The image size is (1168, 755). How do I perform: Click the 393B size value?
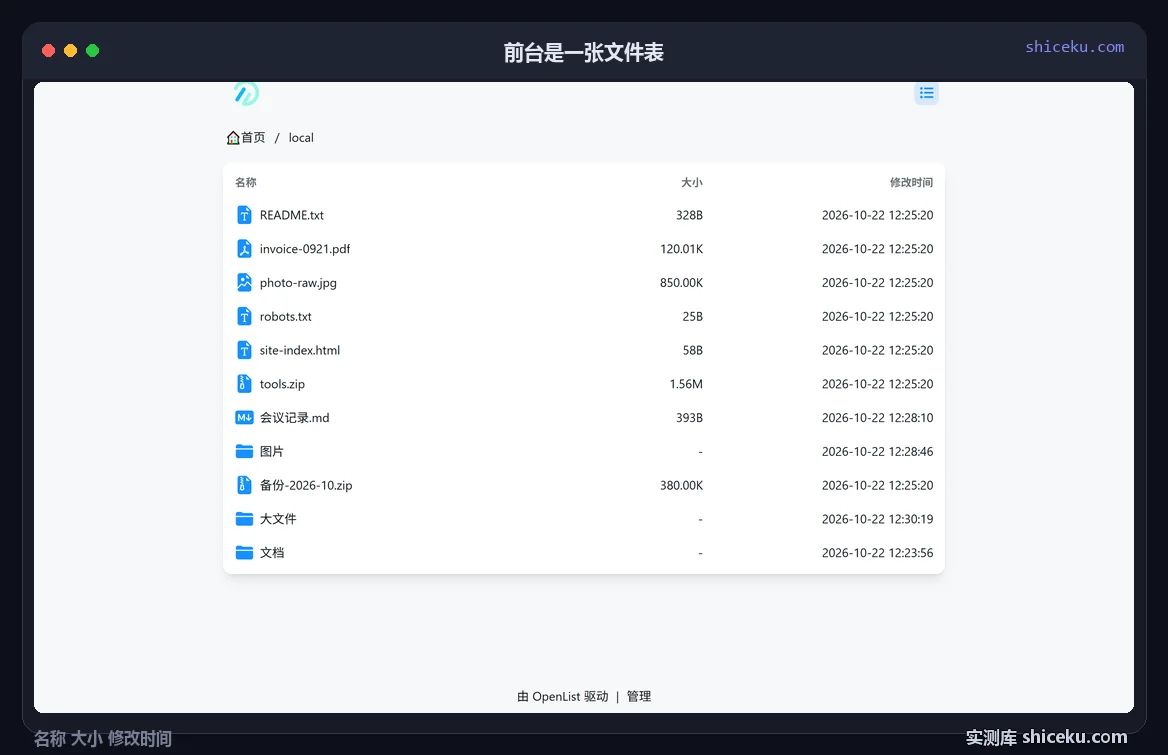(689, 418)
